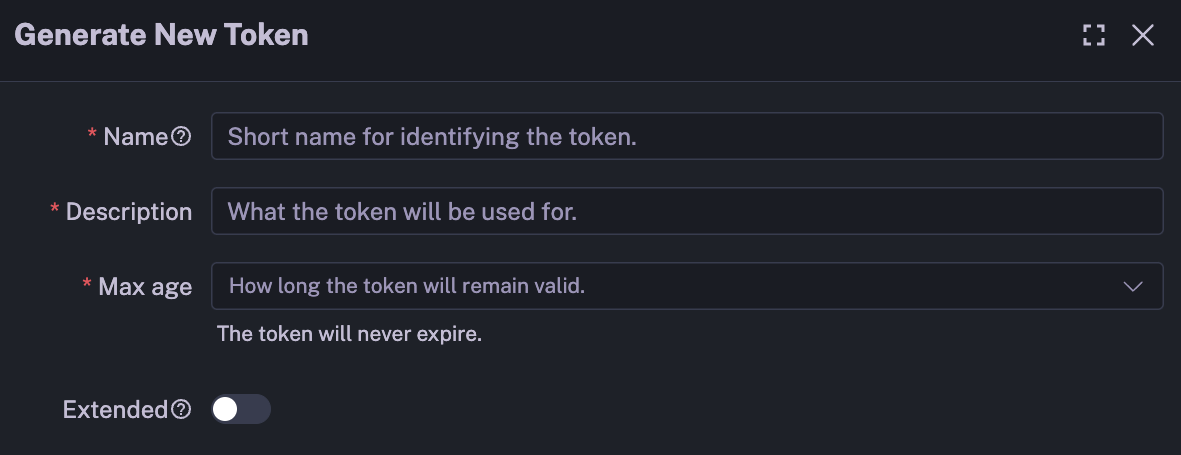Click the Max age field label
The image size is (1181, 455).
point(145,287)
